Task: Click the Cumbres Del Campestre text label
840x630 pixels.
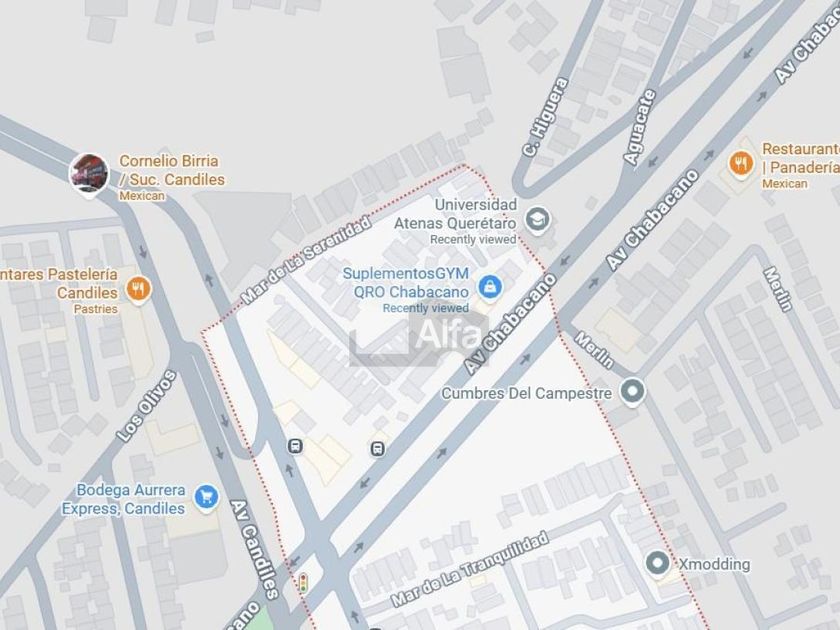Action: 526,393
